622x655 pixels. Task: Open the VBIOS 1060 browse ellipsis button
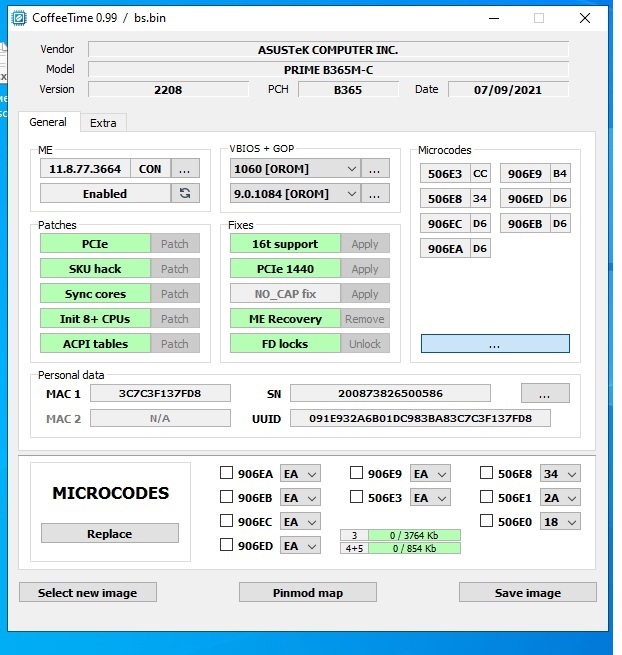375,169
